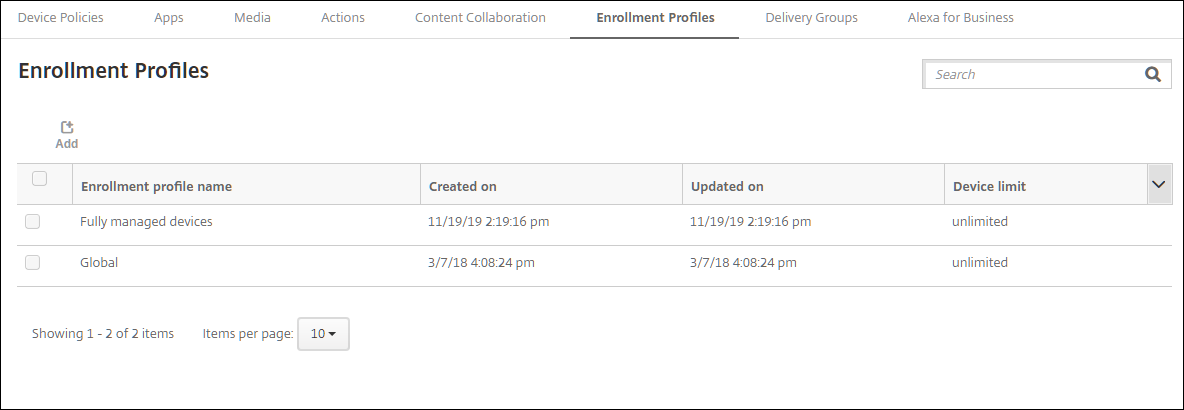
Task: Sort by Updated on column header
Action: click(x=727, y=186)
